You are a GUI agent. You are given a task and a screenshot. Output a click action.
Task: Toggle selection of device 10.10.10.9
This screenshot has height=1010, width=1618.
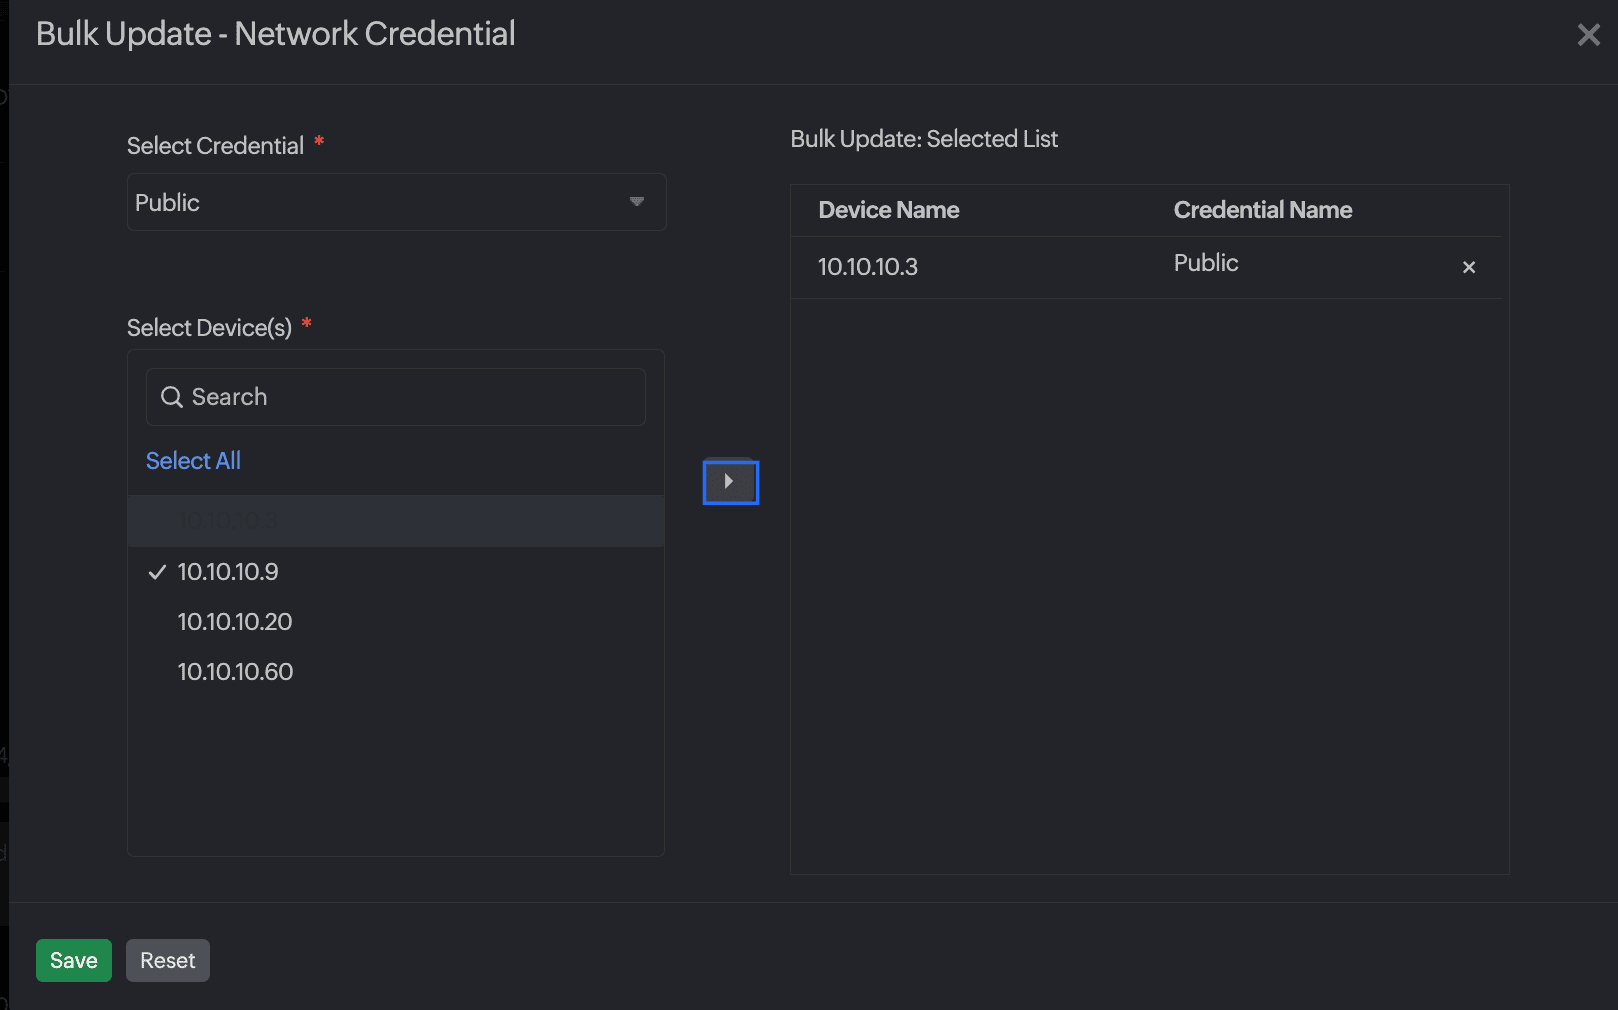(228, 572)
